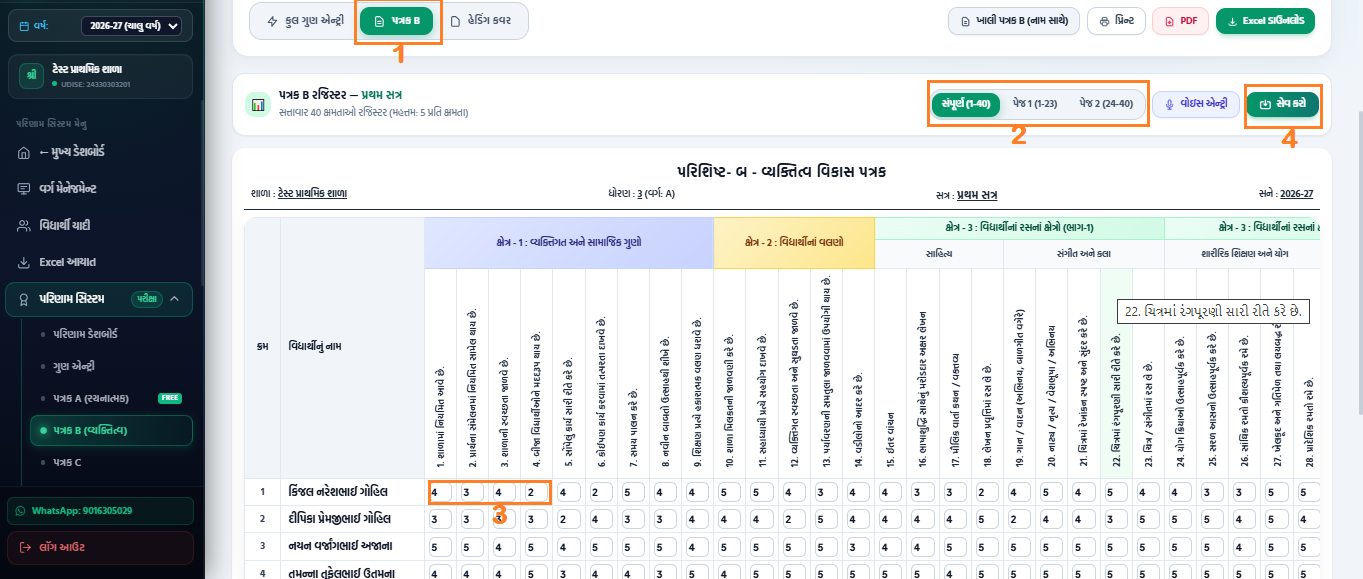Screen dimensions: 1363x579
Task: Click the વિદ્યાર્થી યાદી people icon
Action: pos(24,226)
